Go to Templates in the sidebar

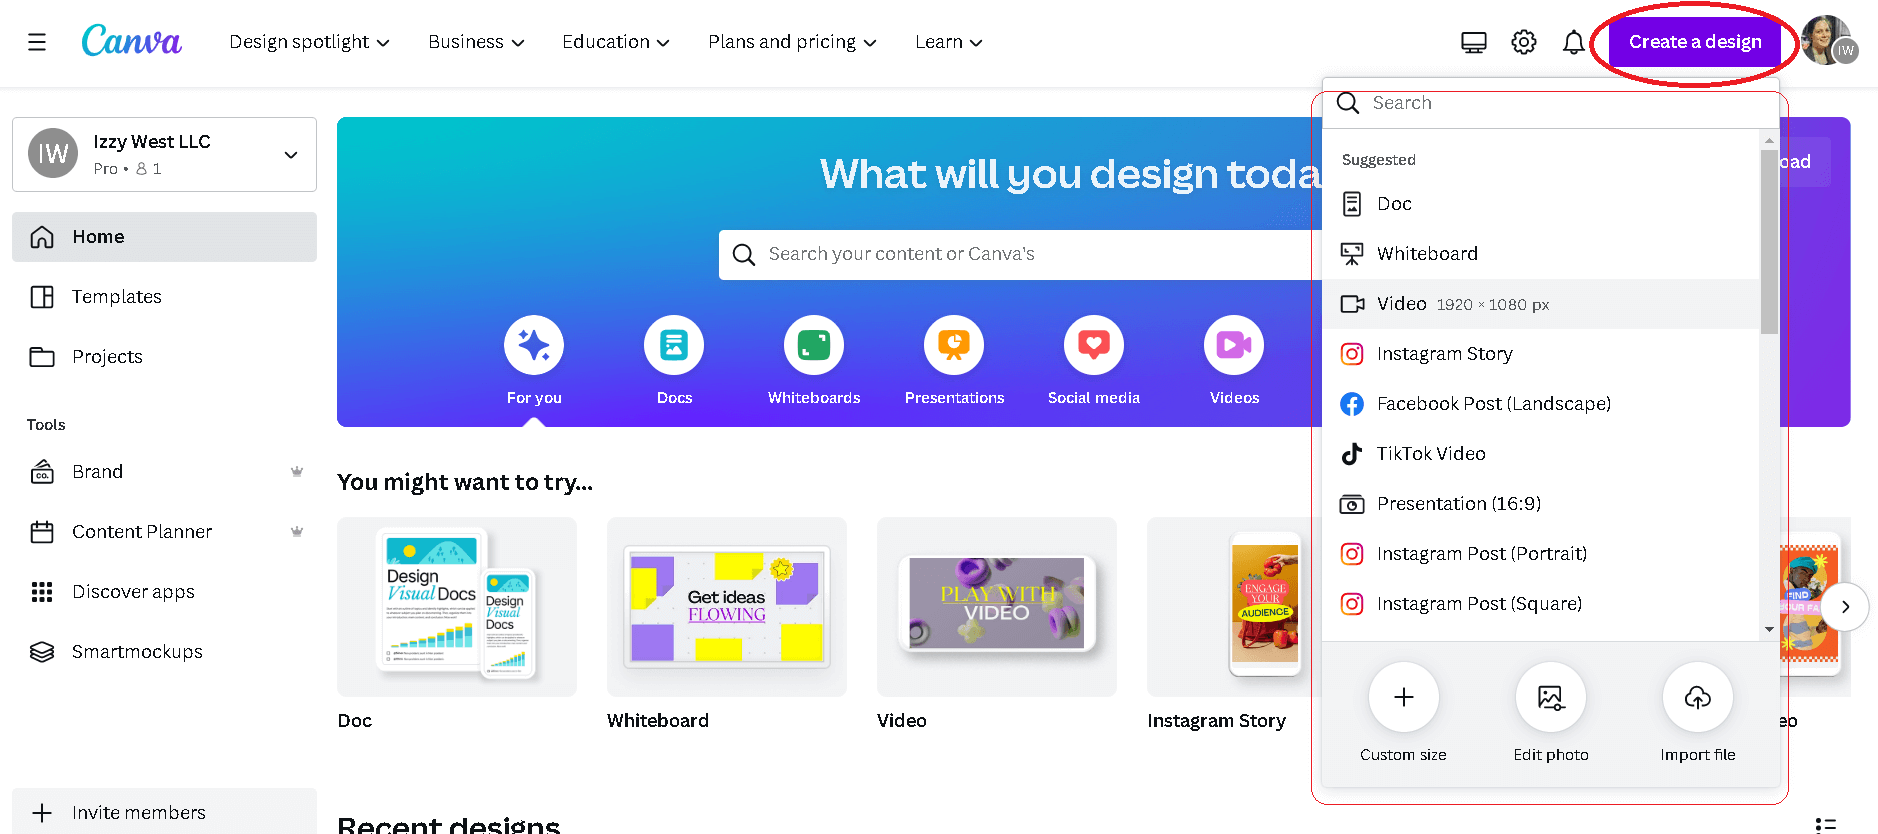coord(116,297)
